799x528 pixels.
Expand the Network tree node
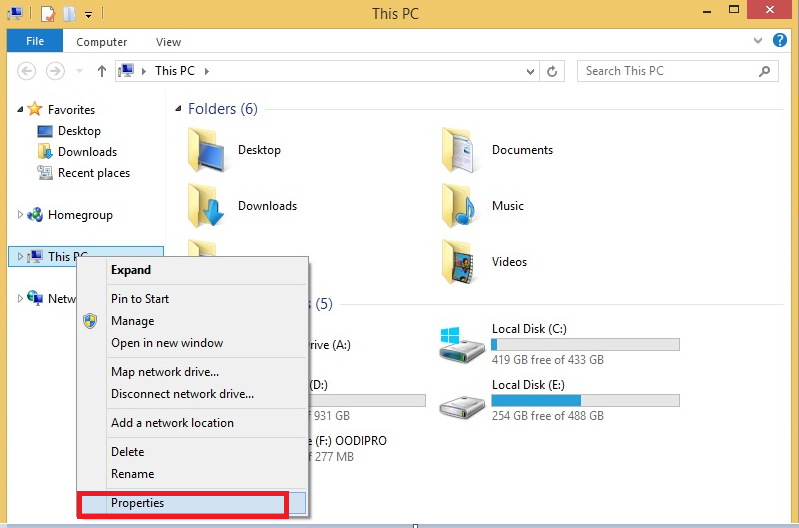pyautogui.click(x=20, y=298)
